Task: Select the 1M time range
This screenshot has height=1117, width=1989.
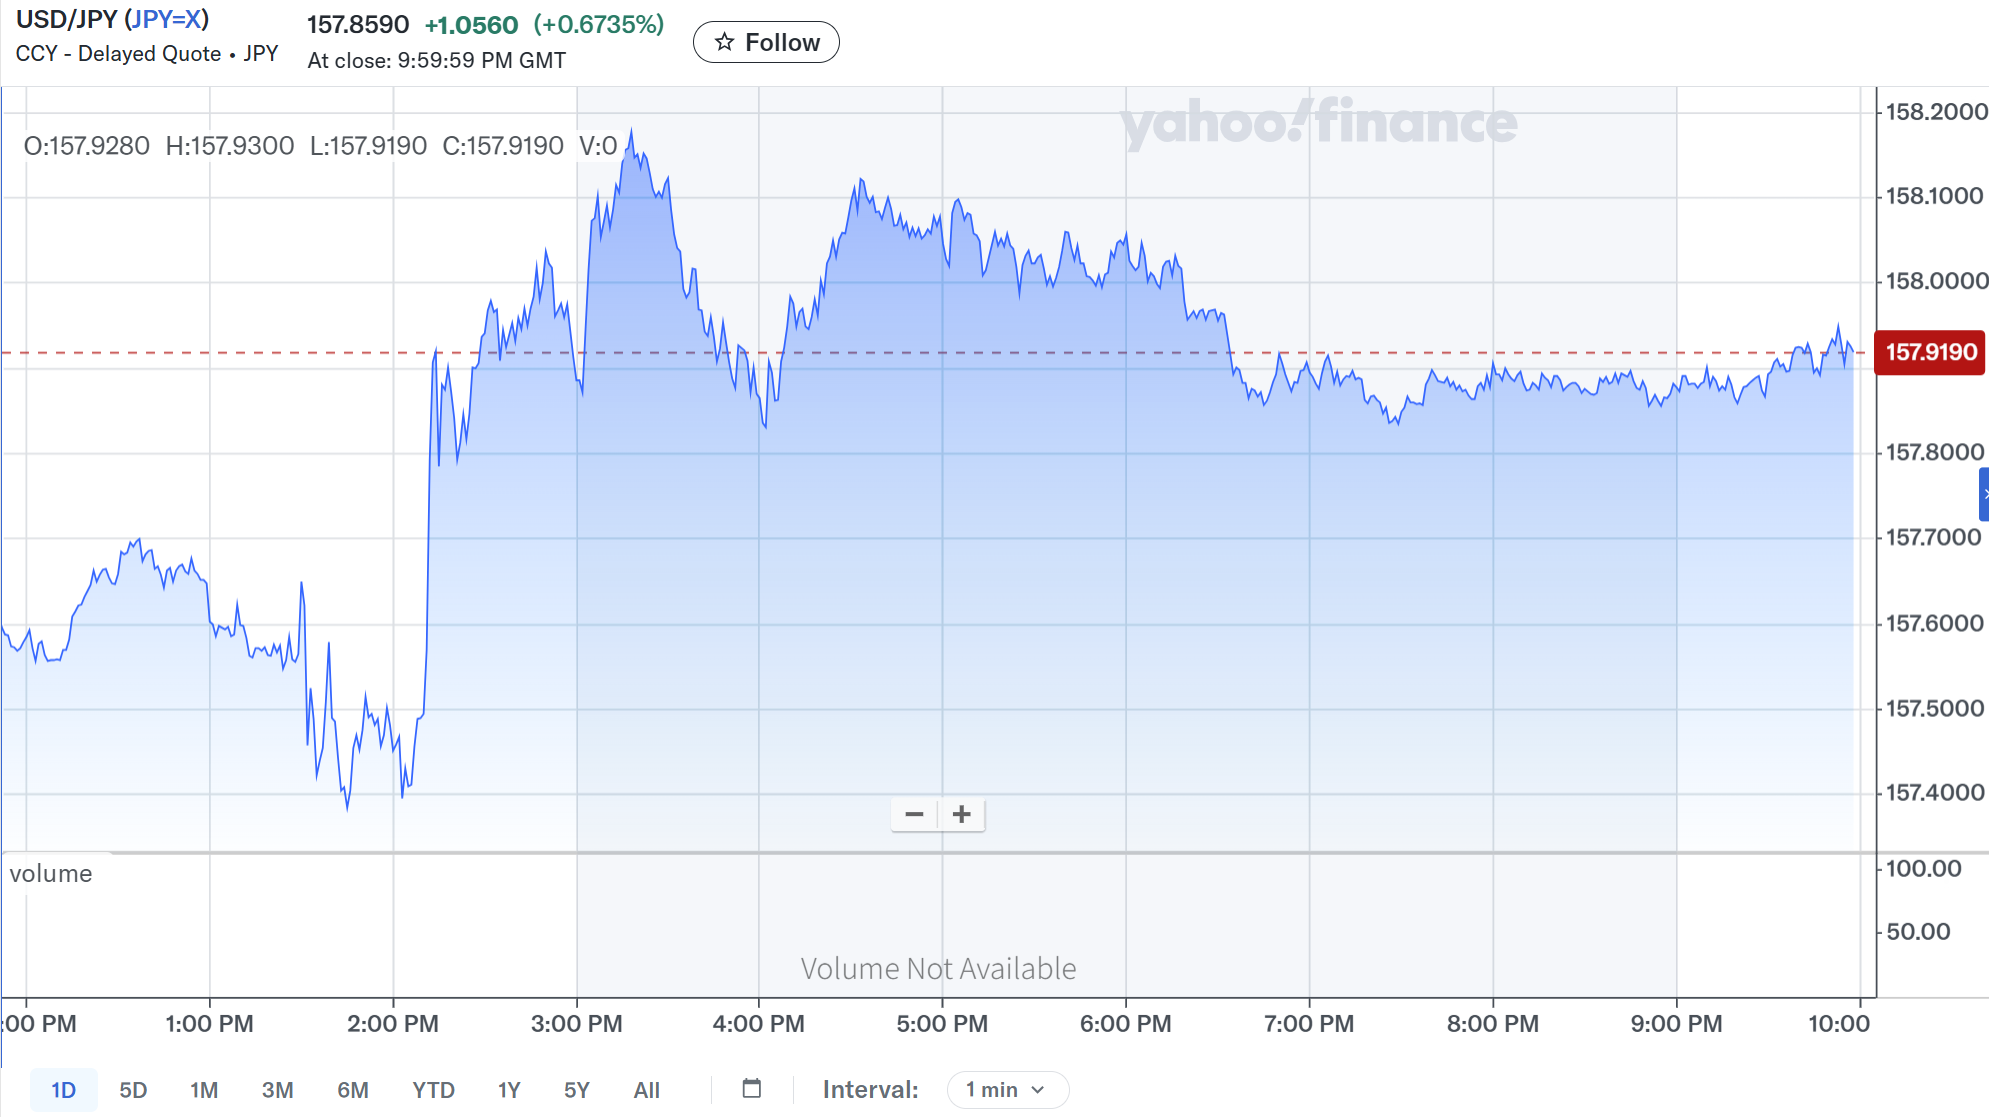Action: (x=204, y=1089)
